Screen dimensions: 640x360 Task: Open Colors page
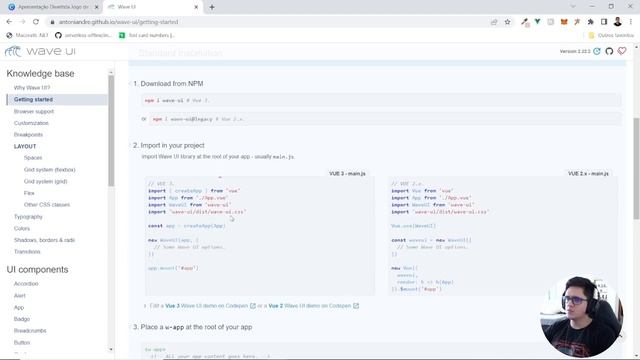(22, 229)
